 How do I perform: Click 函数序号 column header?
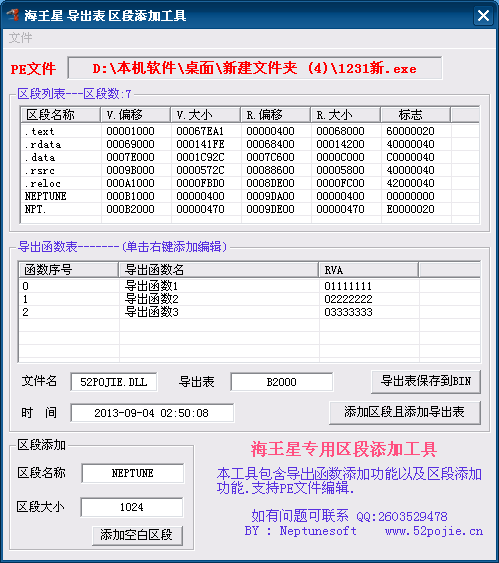[69, 270]
